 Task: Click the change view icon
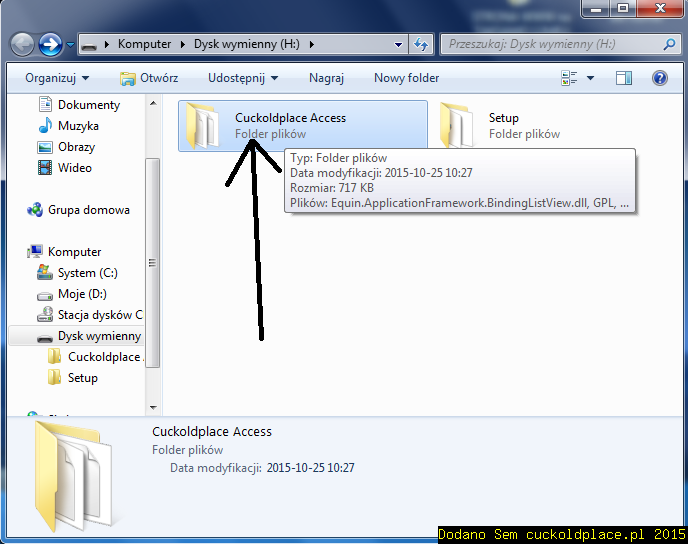click(x=570, y=78)
